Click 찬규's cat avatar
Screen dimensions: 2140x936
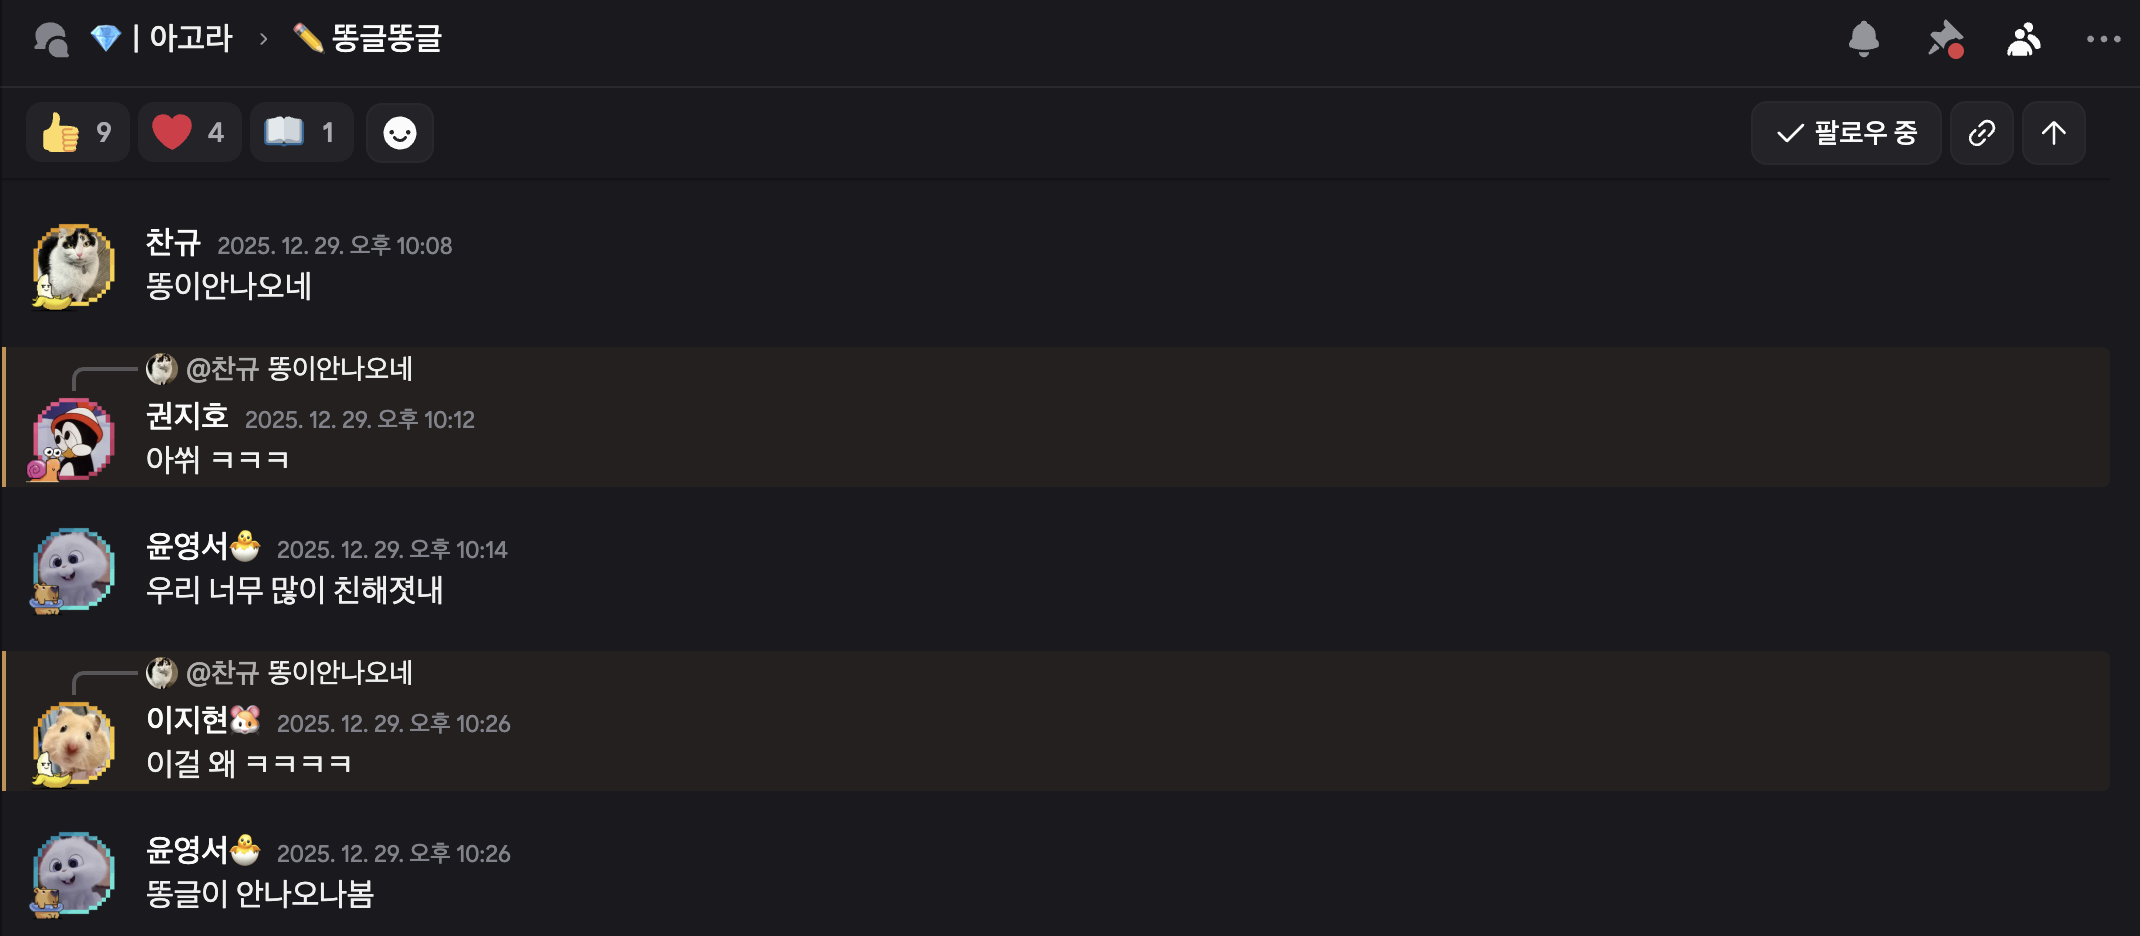73,265
